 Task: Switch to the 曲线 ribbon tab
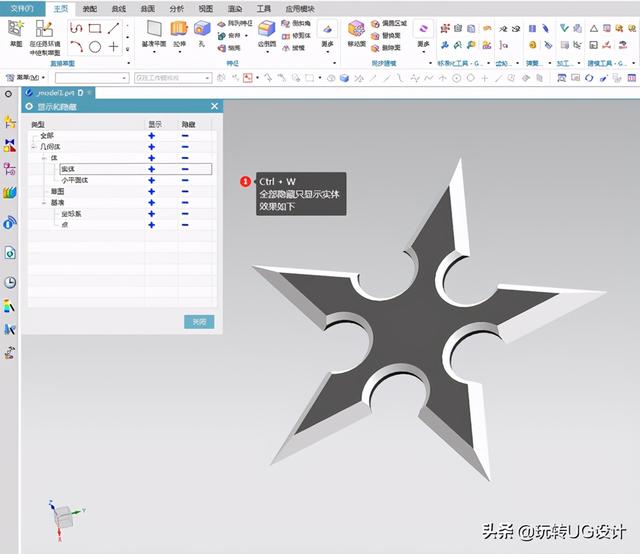[119, 8]
